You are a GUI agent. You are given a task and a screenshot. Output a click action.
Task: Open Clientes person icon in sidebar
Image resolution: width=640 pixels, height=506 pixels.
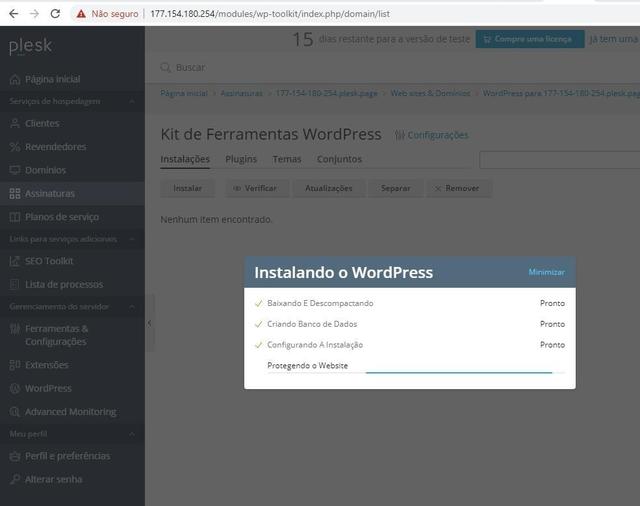coord(15,123)
